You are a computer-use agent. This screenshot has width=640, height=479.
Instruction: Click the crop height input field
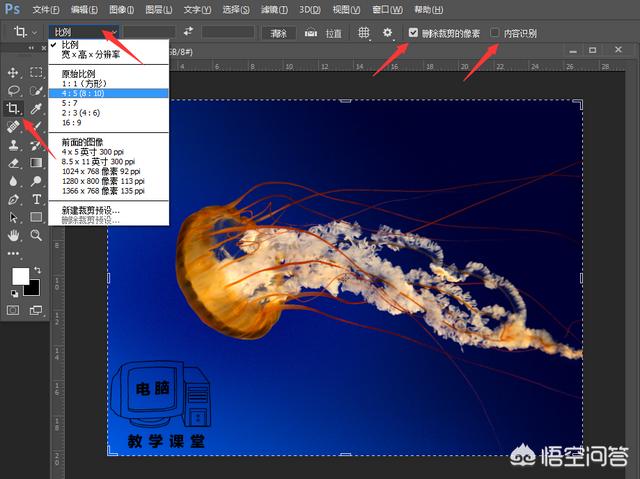click(x=228, y=32)
